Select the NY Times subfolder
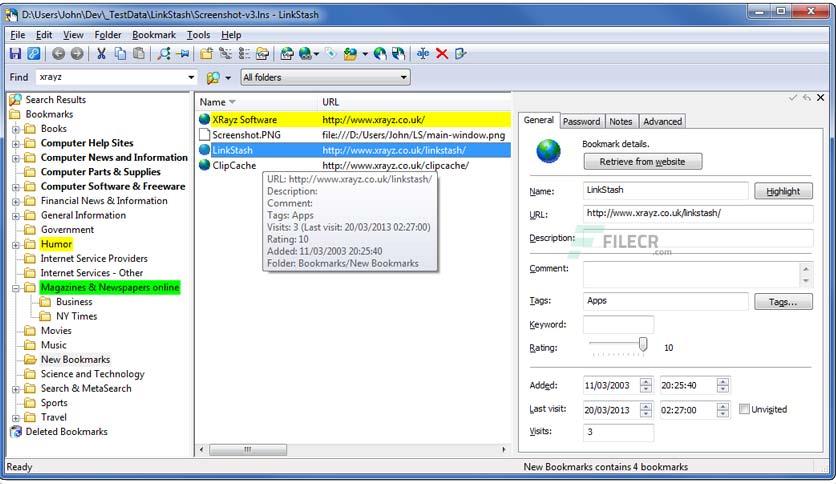836x484 pixels. tap(76, 316)
